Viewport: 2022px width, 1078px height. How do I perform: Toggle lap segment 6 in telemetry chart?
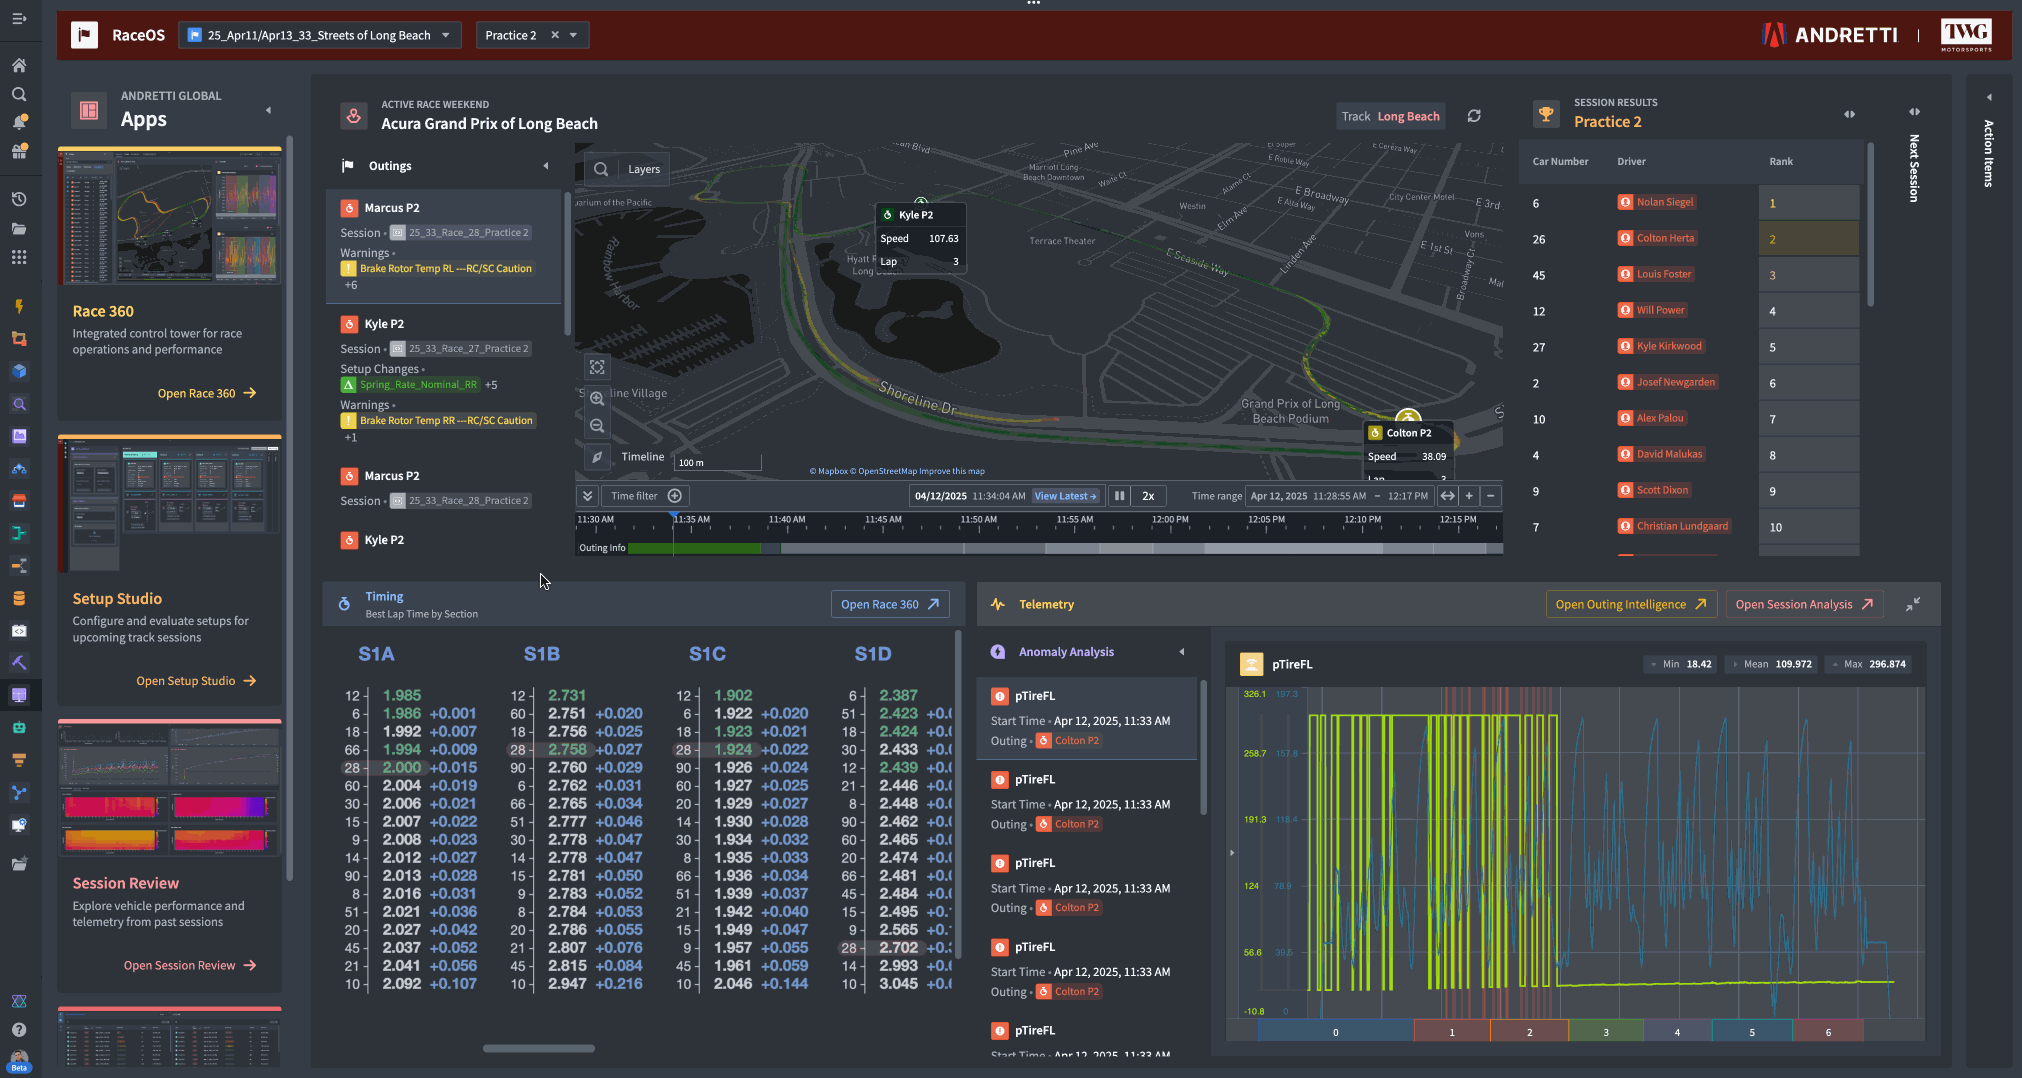[1828, 1032]
